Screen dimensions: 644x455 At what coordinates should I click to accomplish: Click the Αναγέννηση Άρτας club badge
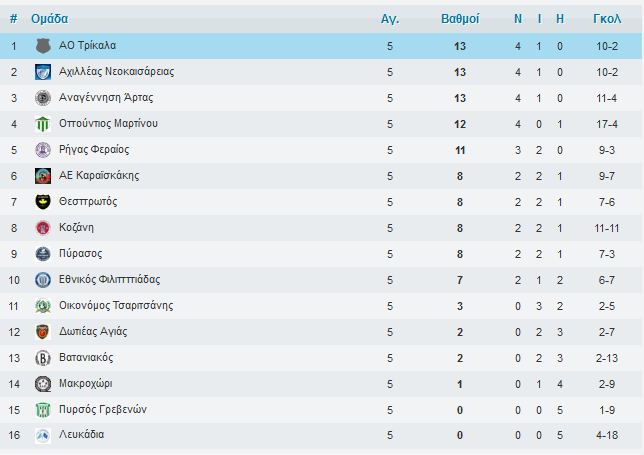(x=42, y=98)
